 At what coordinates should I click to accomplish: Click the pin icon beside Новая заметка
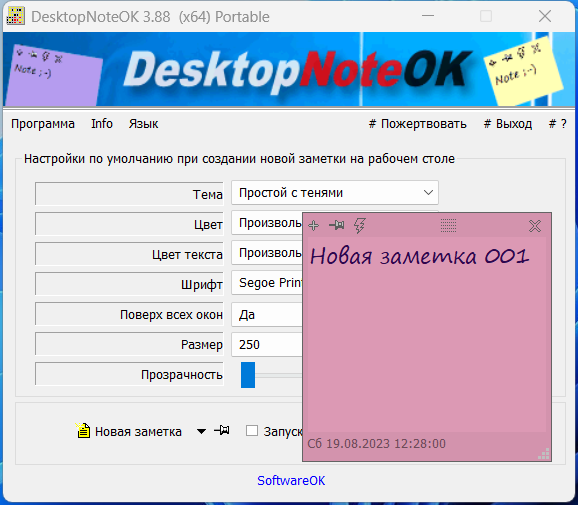coord(222,430)
